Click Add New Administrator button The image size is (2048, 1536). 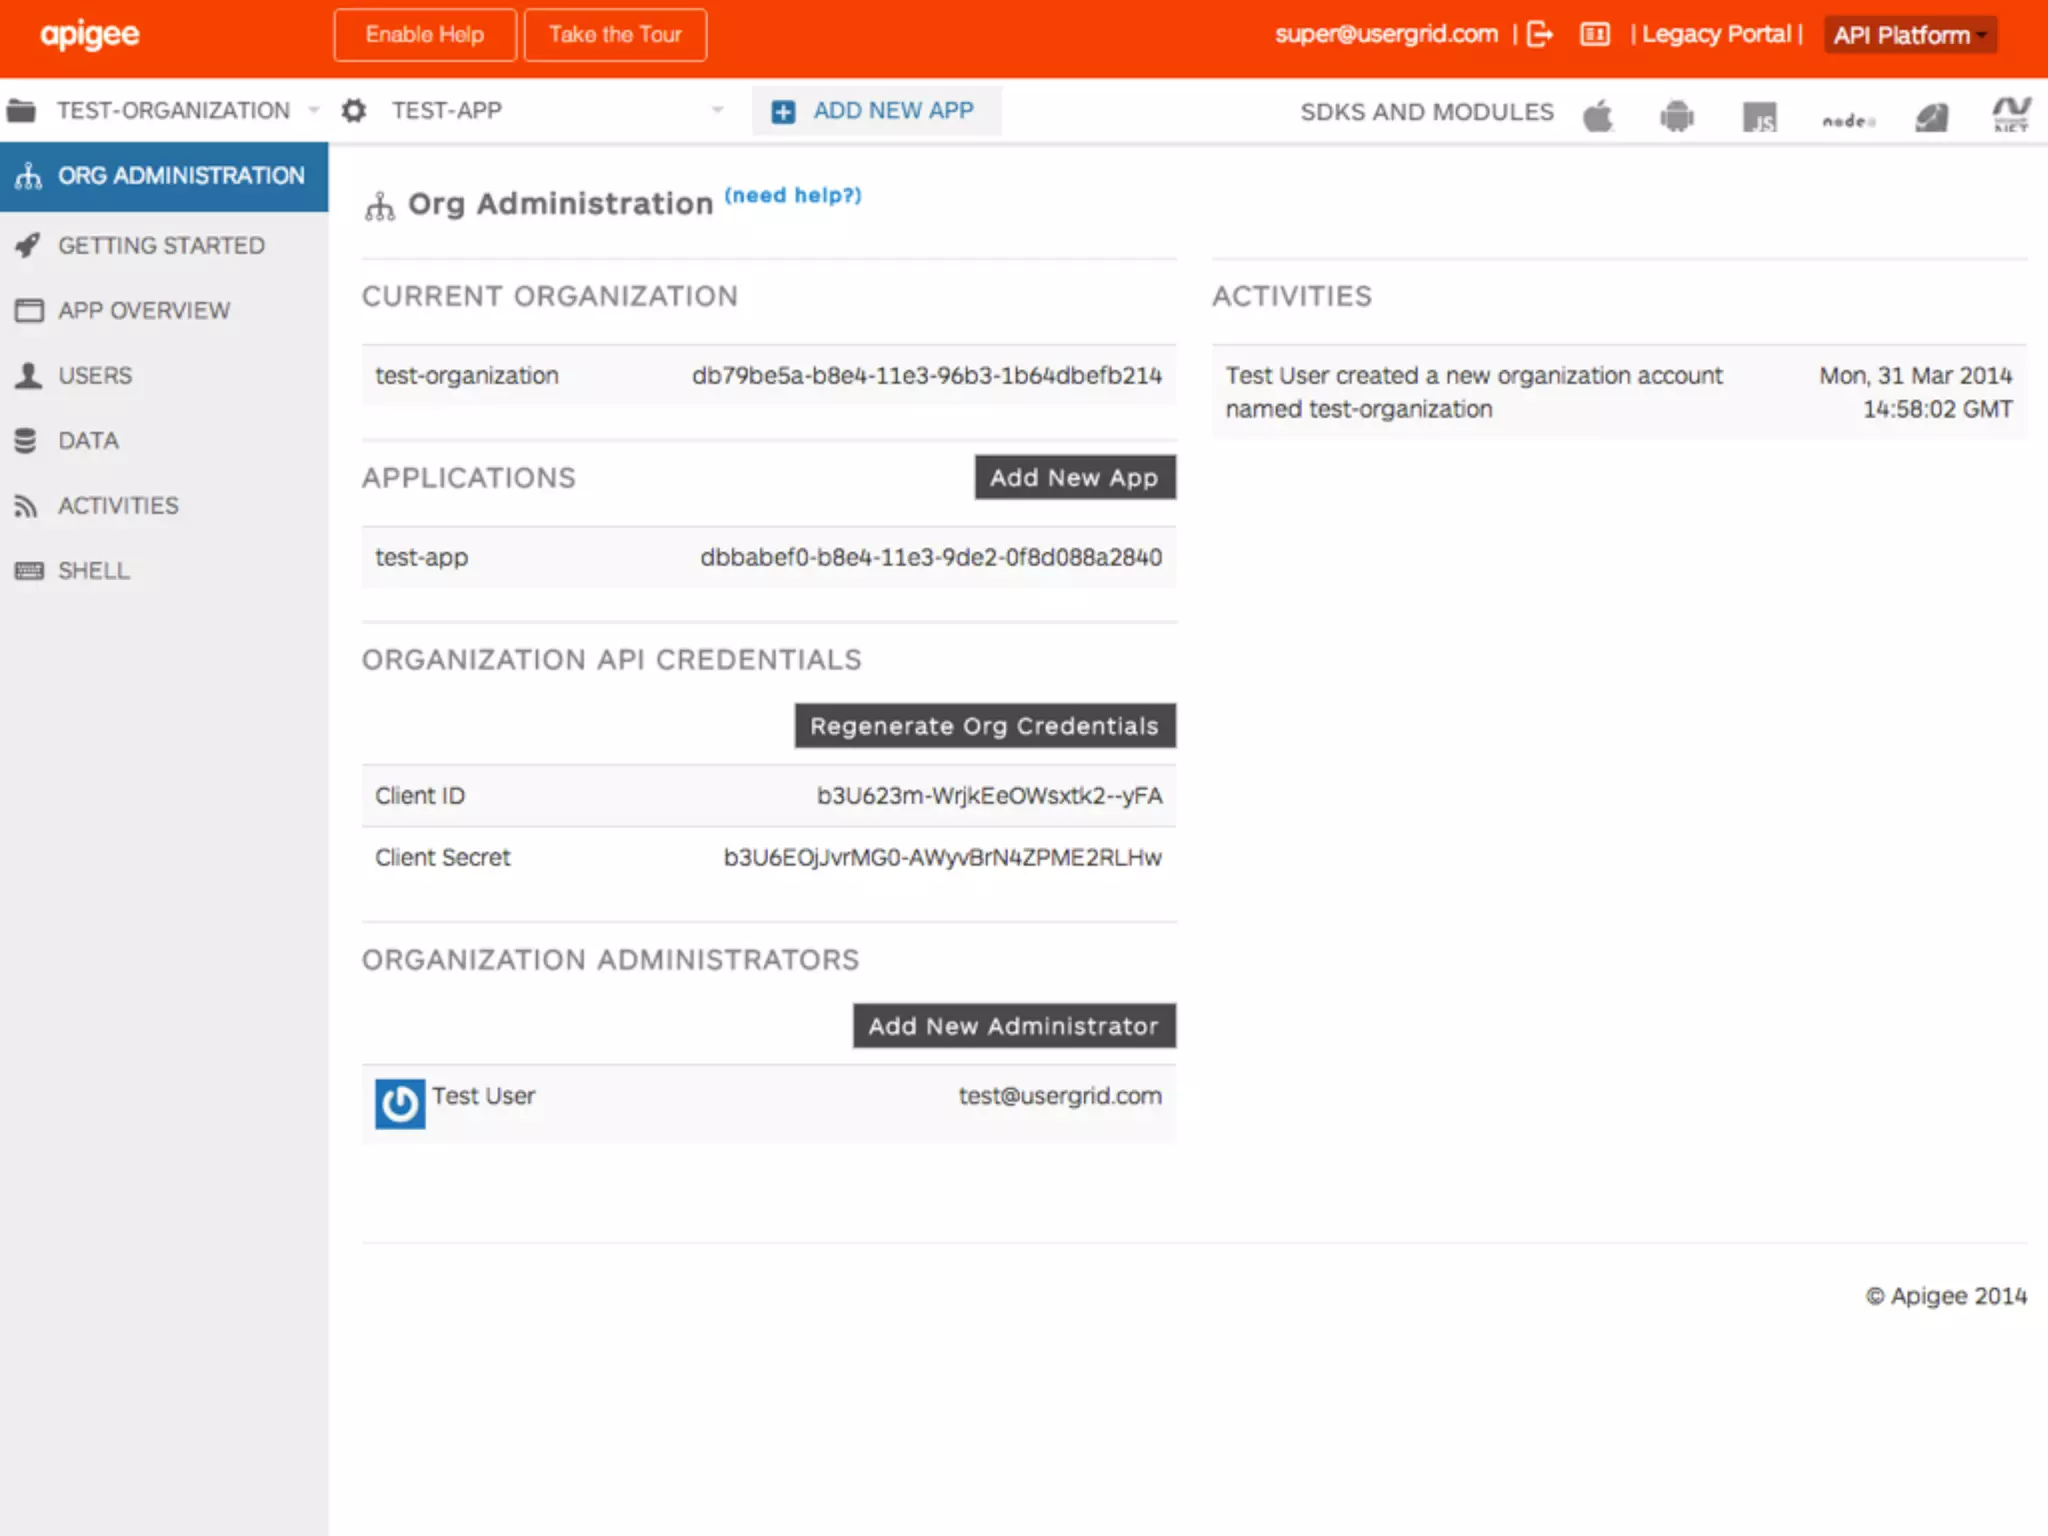[1013, 1026]
